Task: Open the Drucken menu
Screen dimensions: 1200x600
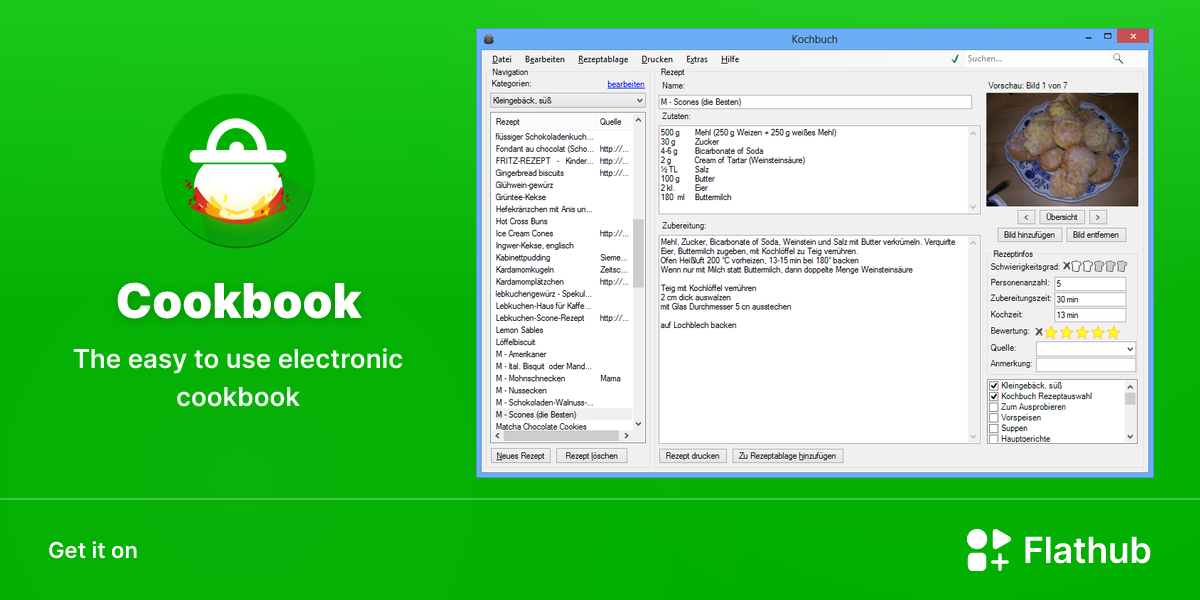Action: pyautogui.click(x=657, y=59)
